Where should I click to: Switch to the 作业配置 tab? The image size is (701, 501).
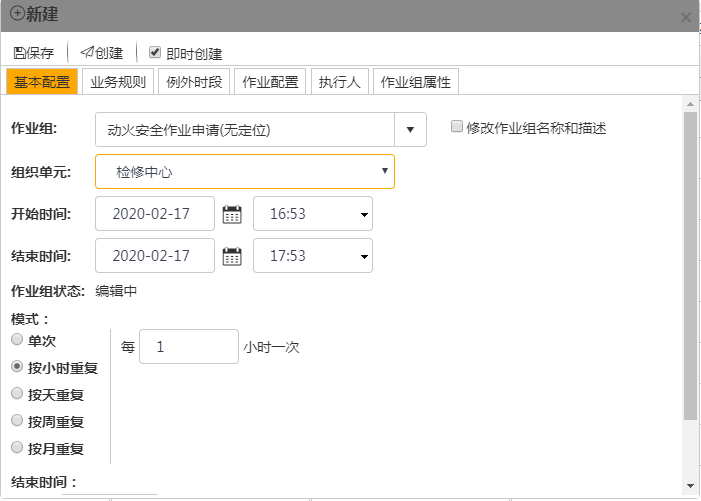coord(271,82)
